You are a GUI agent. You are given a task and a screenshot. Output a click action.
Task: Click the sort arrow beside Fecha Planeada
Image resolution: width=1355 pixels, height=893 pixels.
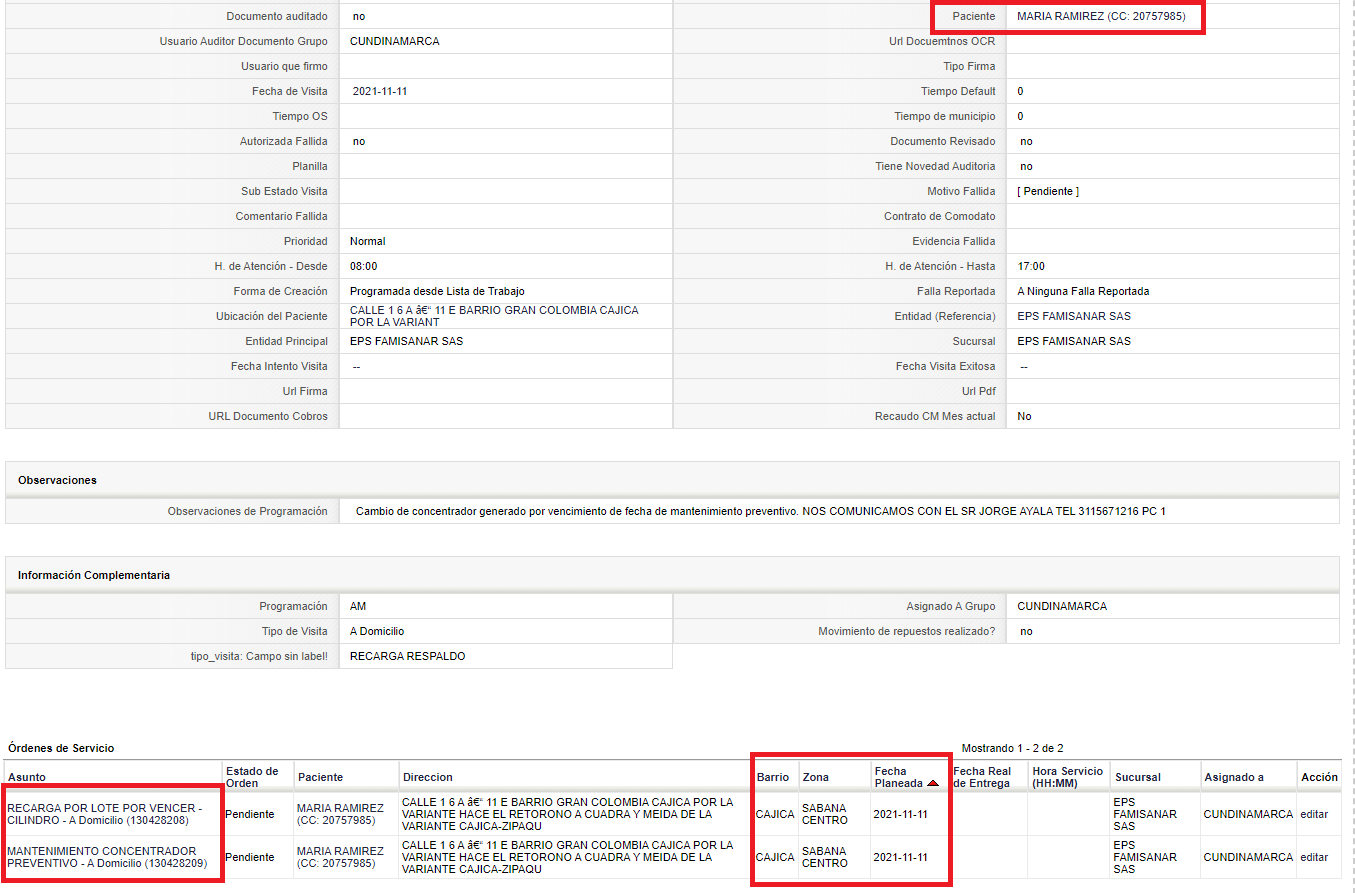click(933, 784)
